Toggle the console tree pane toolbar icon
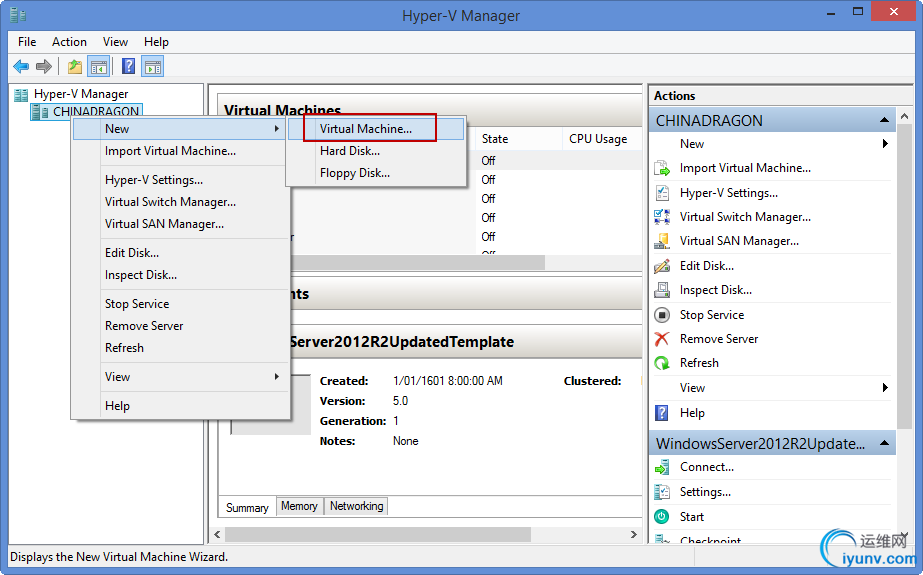 click(x=98, y=67)
